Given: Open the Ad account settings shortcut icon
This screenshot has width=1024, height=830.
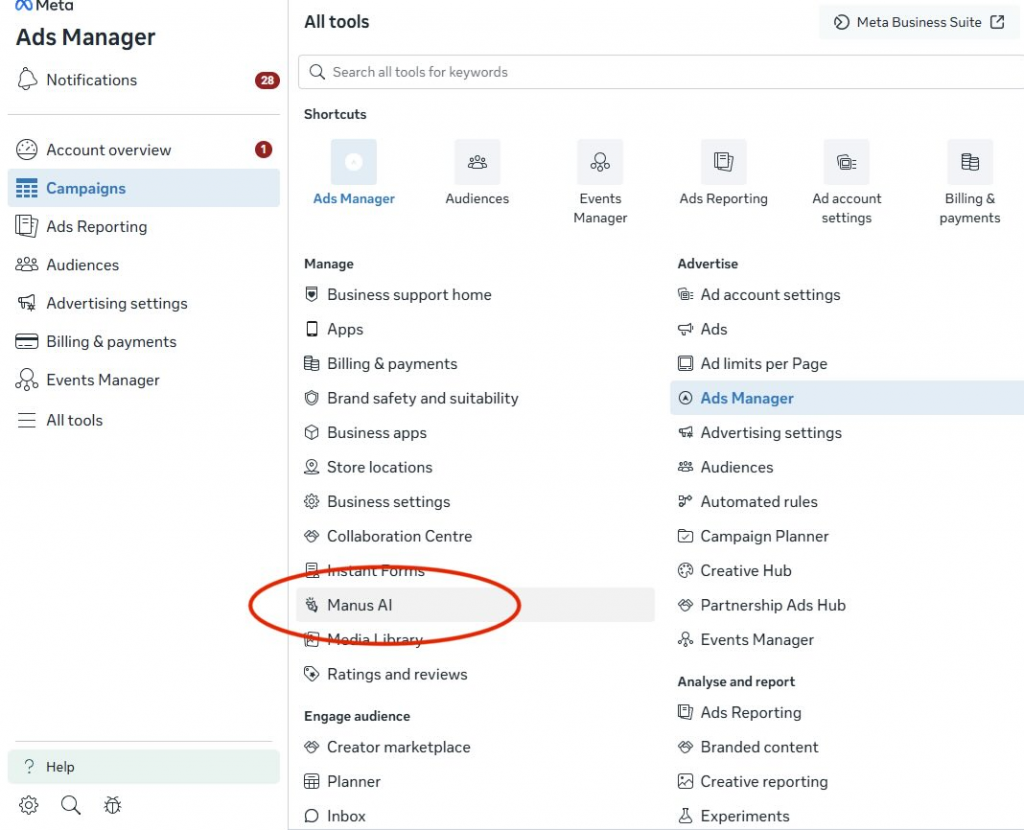Looking at the screenshot, I should [846, 163].
